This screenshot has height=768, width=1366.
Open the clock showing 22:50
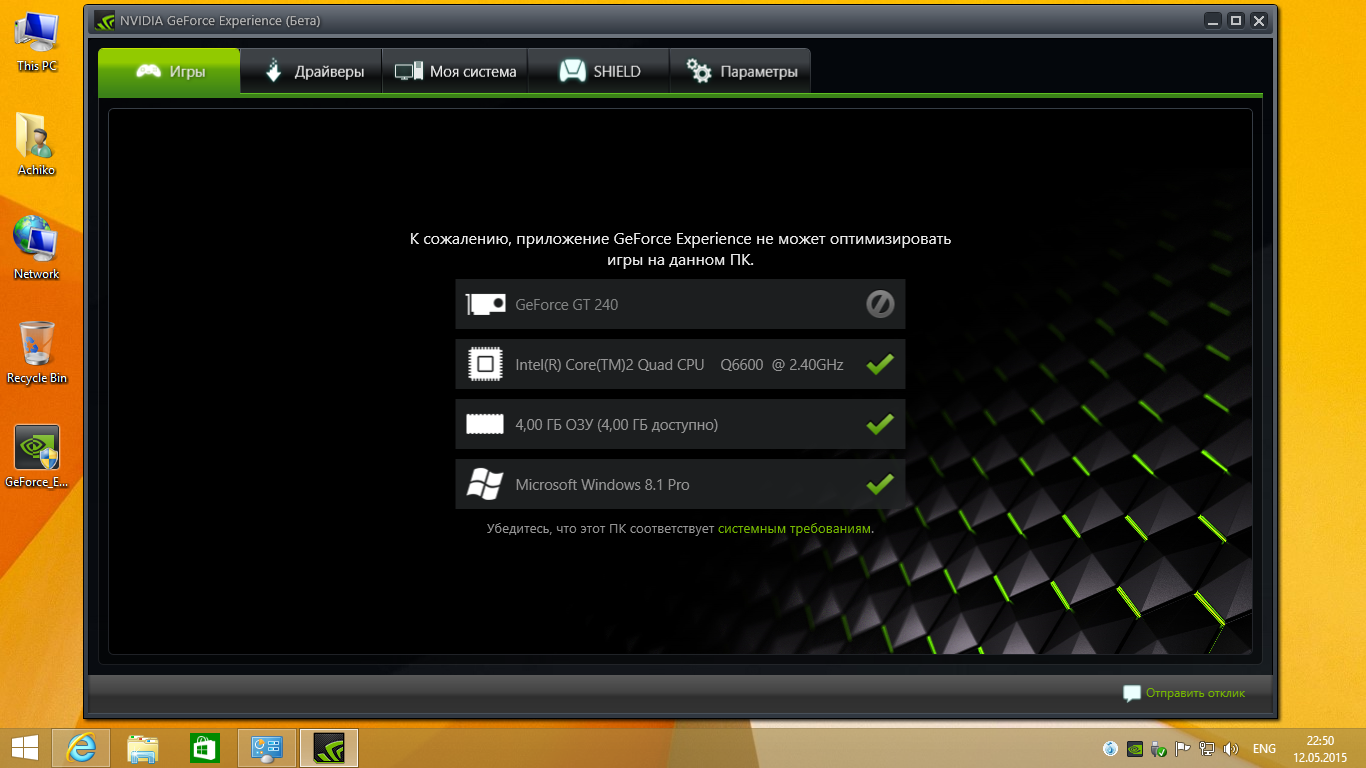[x=1320, y=748]
